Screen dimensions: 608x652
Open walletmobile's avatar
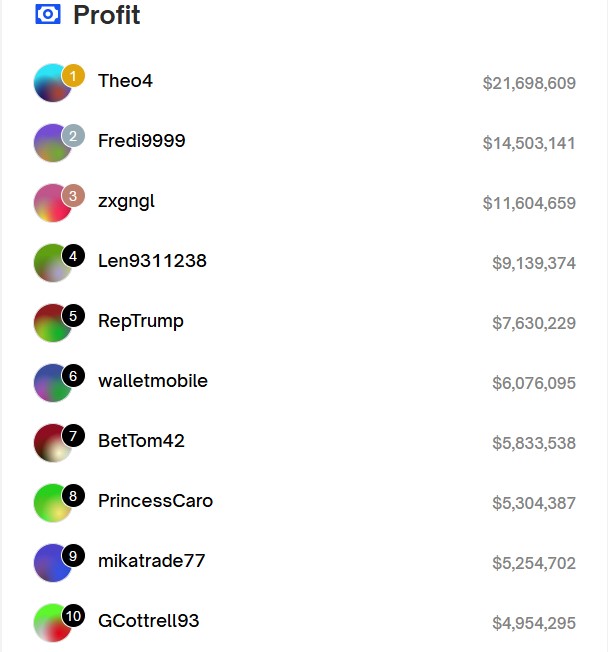pos(52,383)
